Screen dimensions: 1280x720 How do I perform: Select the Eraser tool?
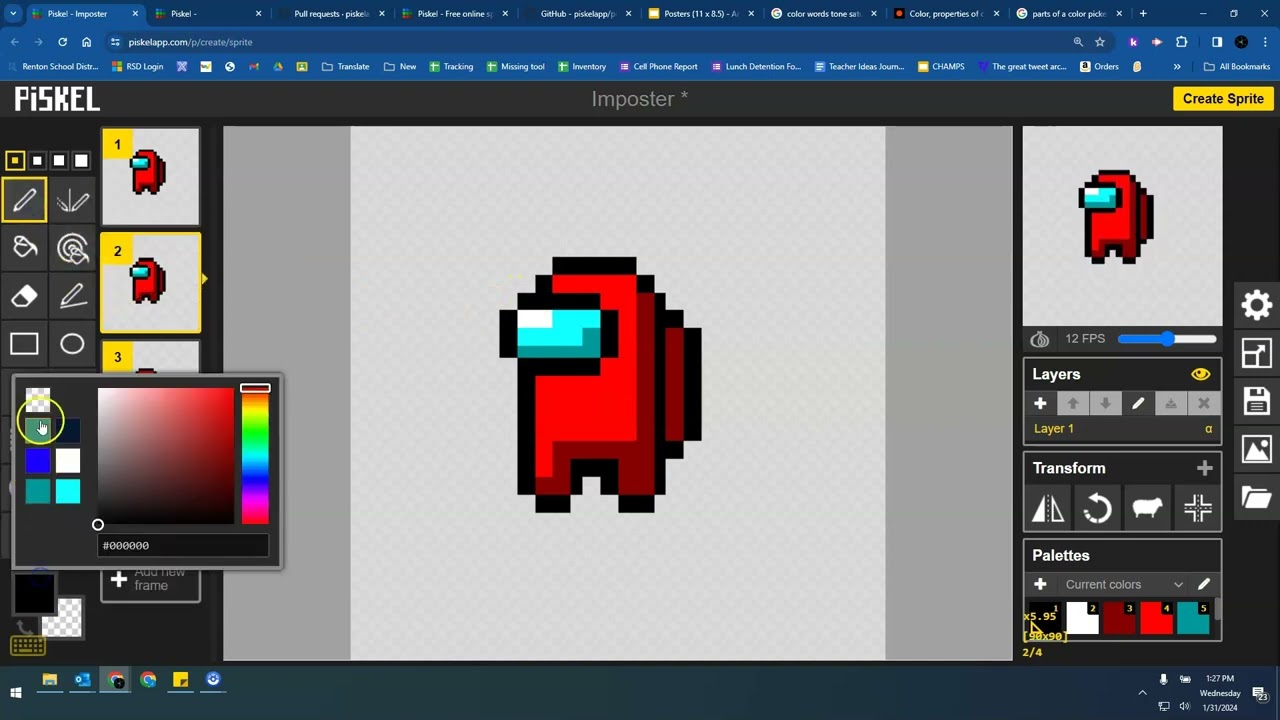[24, 296]
